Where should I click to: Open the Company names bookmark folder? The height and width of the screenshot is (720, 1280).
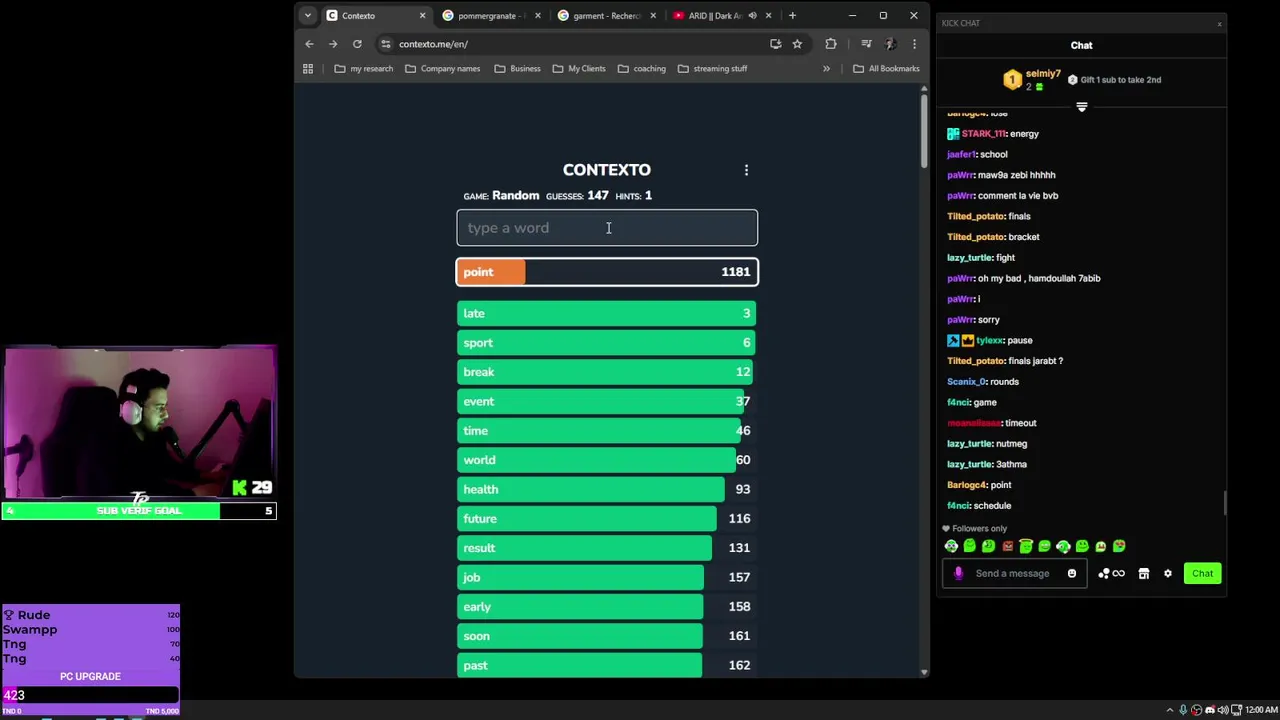(443, 68)
